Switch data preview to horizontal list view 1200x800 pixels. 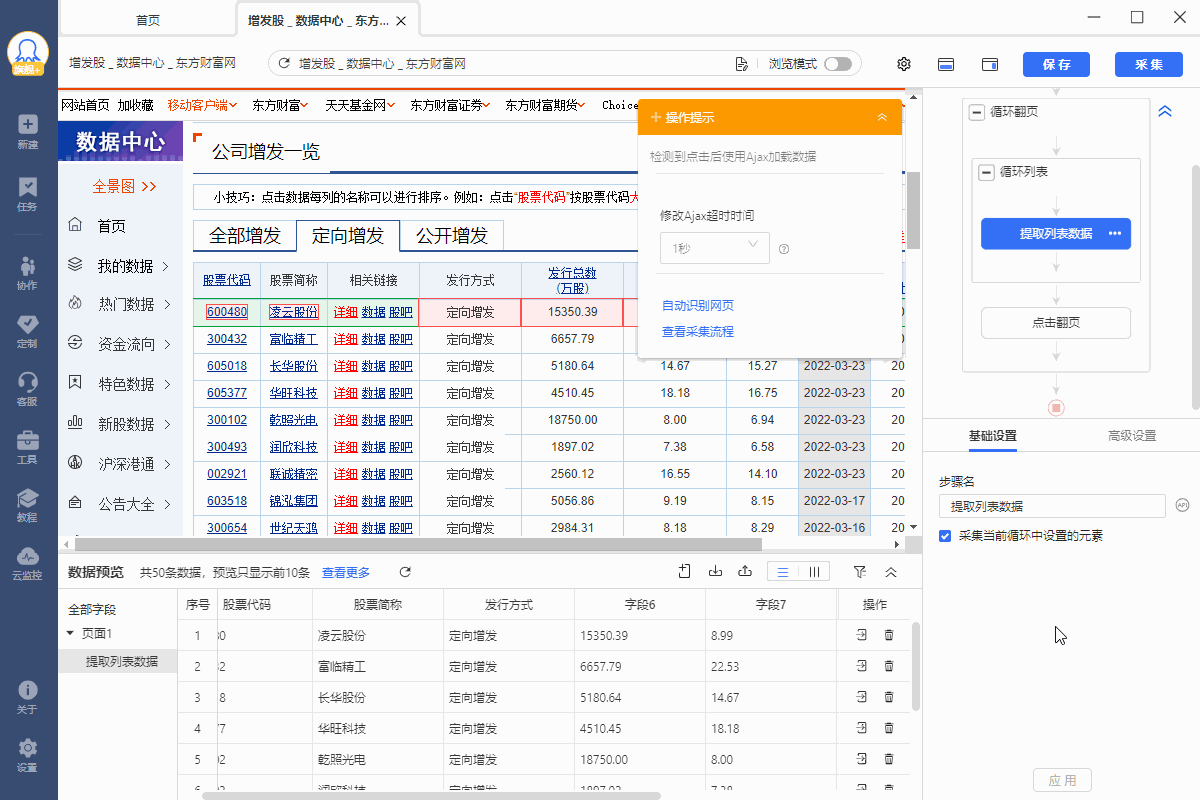[x=783, y=572]
